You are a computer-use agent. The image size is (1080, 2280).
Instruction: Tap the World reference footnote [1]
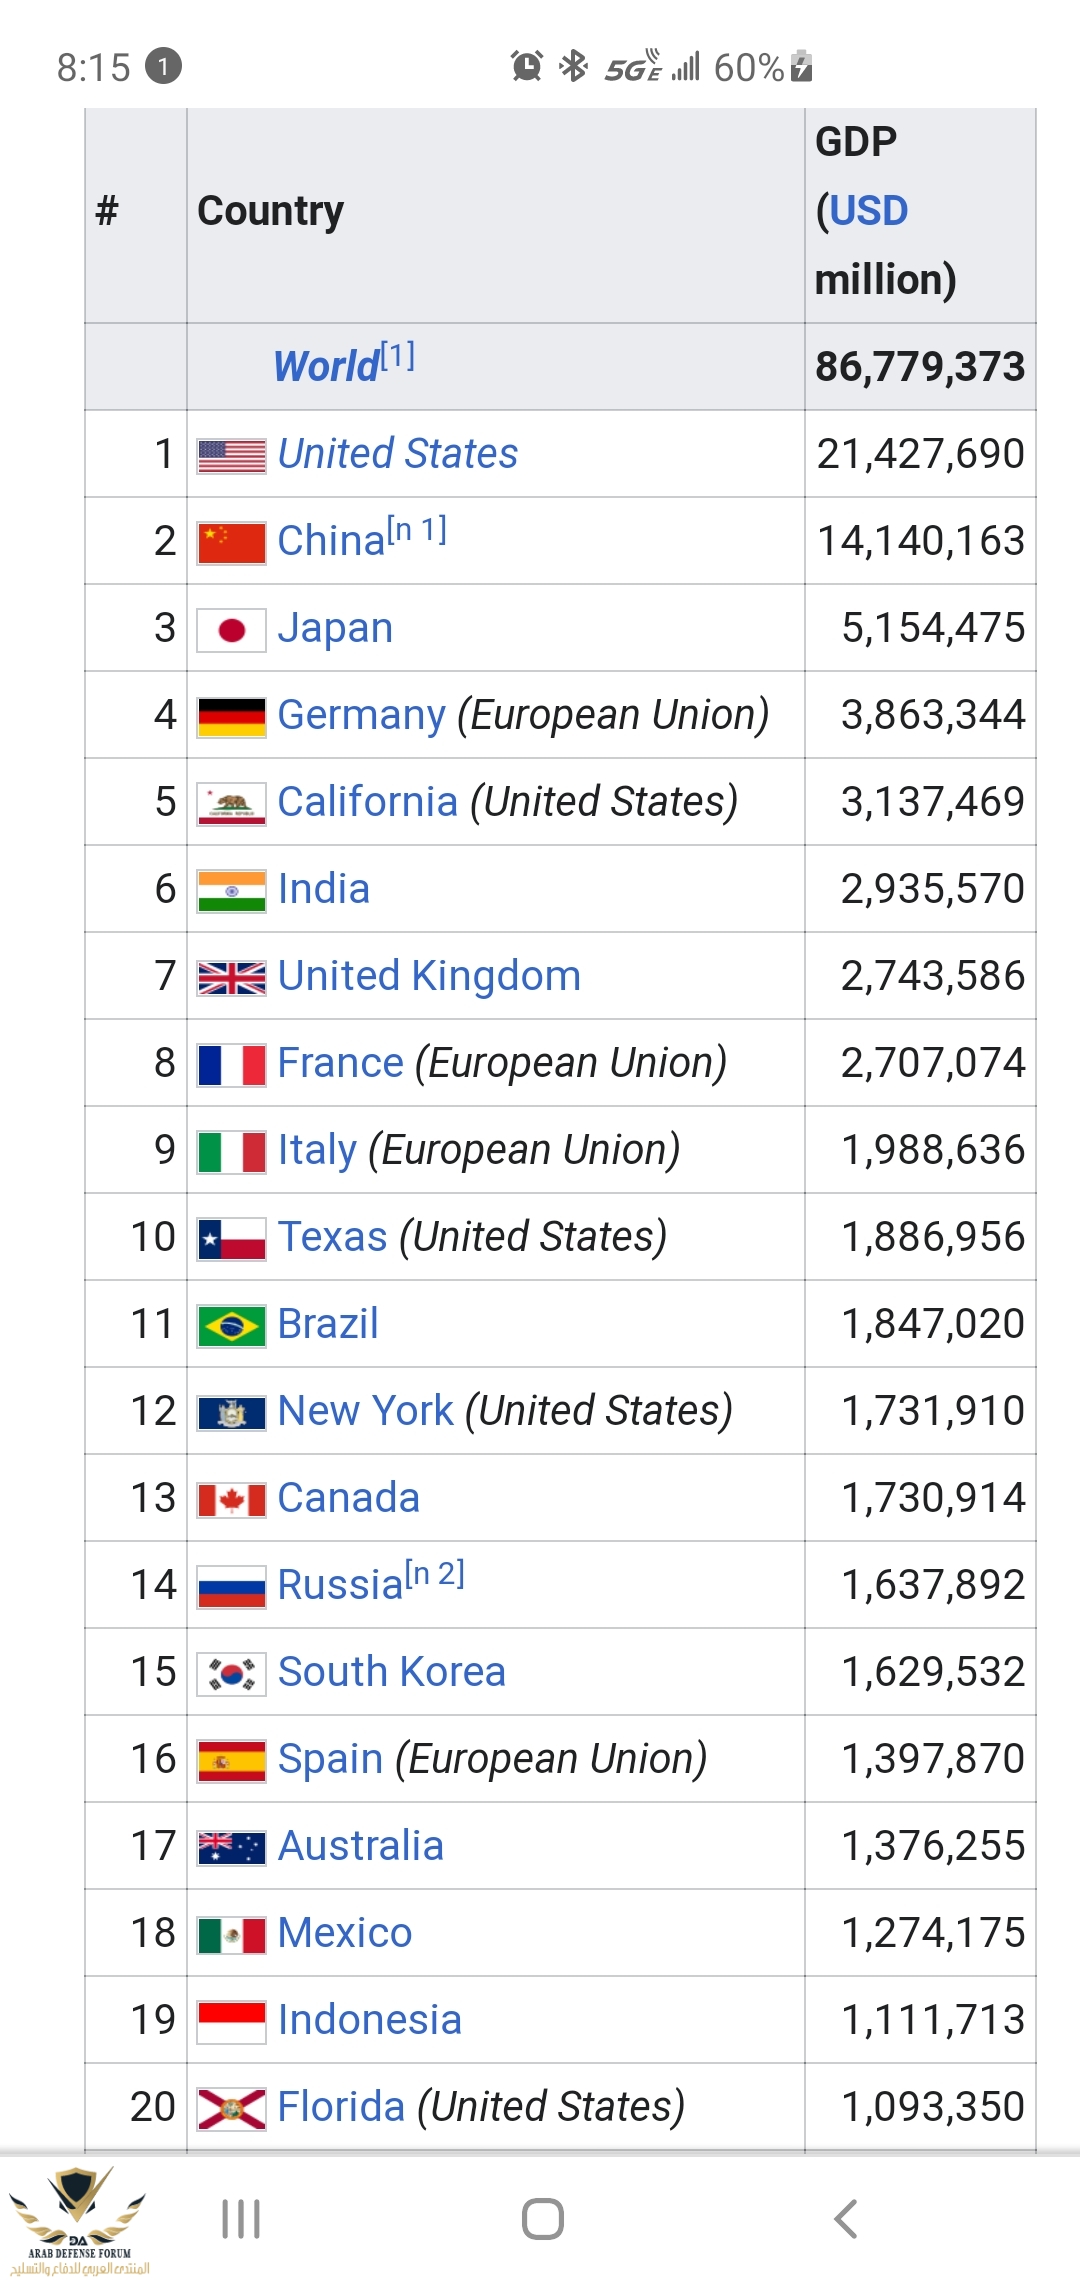[398, 355]
